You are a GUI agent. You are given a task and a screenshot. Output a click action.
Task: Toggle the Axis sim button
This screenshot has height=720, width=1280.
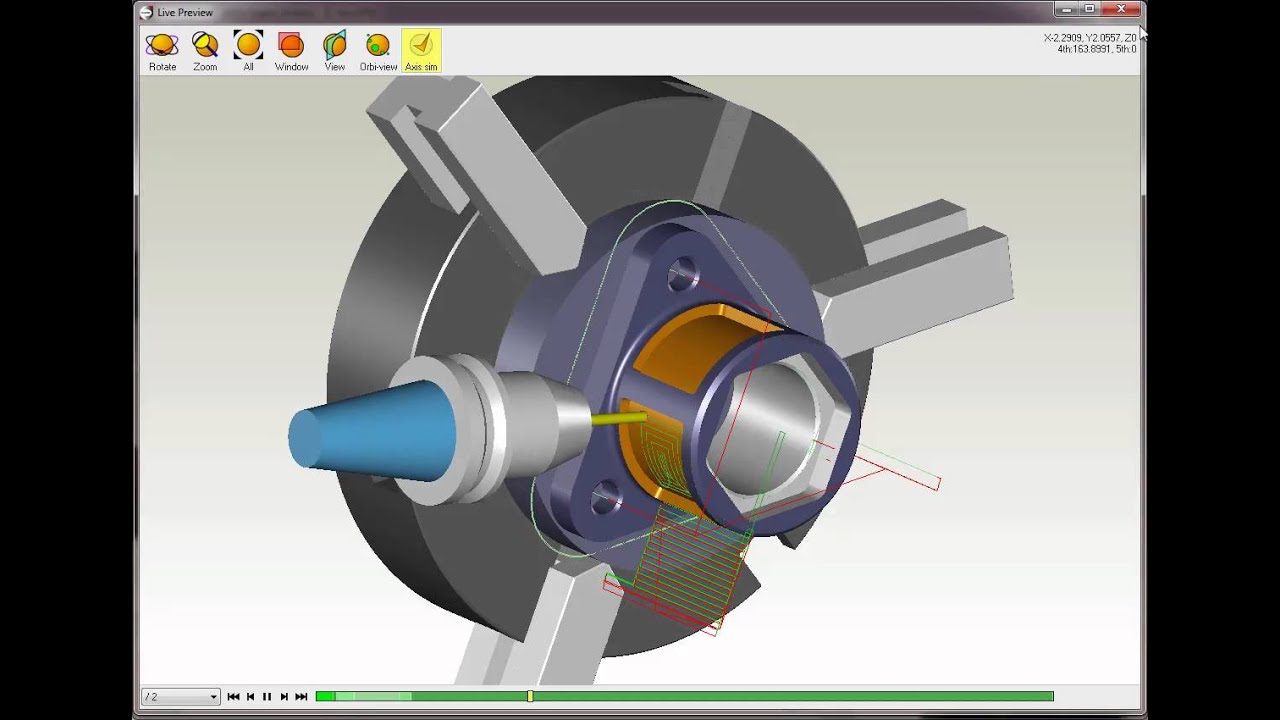(421, 51)
